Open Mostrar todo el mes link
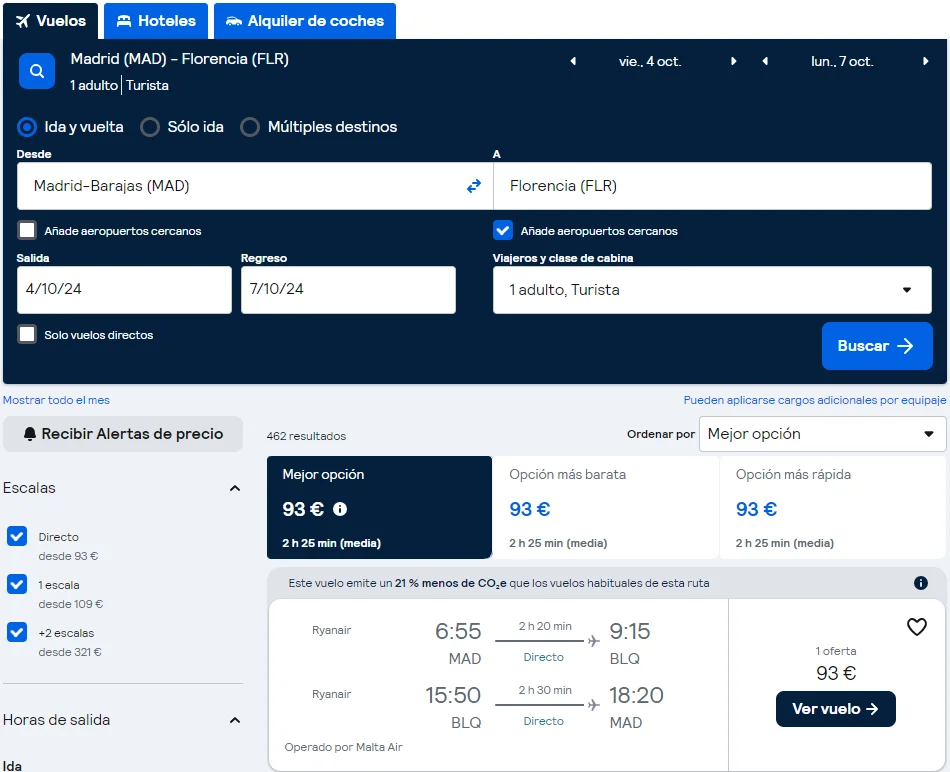The image size is (950, 772). pos(56,400)
